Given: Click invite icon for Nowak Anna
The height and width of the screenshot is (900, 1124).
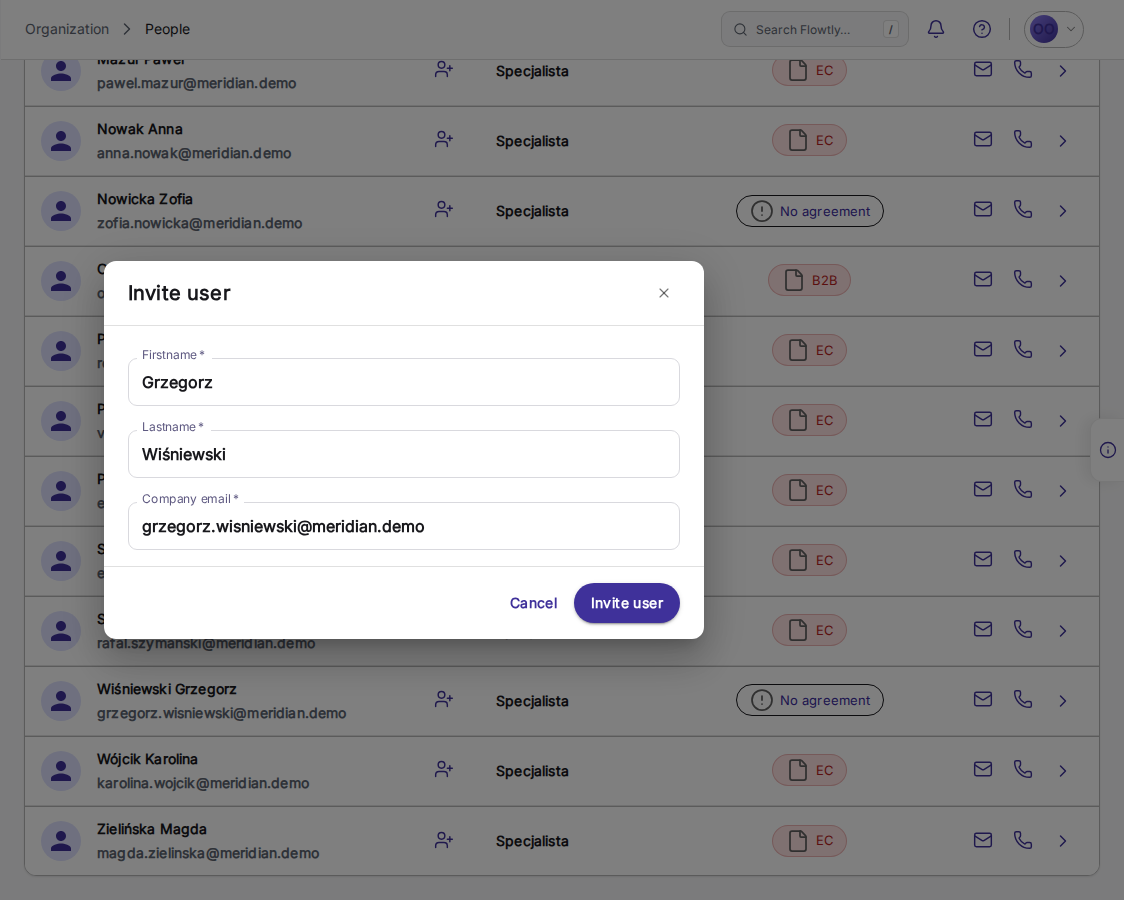Looking at the screenshot, I should pyautogui.click(x=444, y=140).
